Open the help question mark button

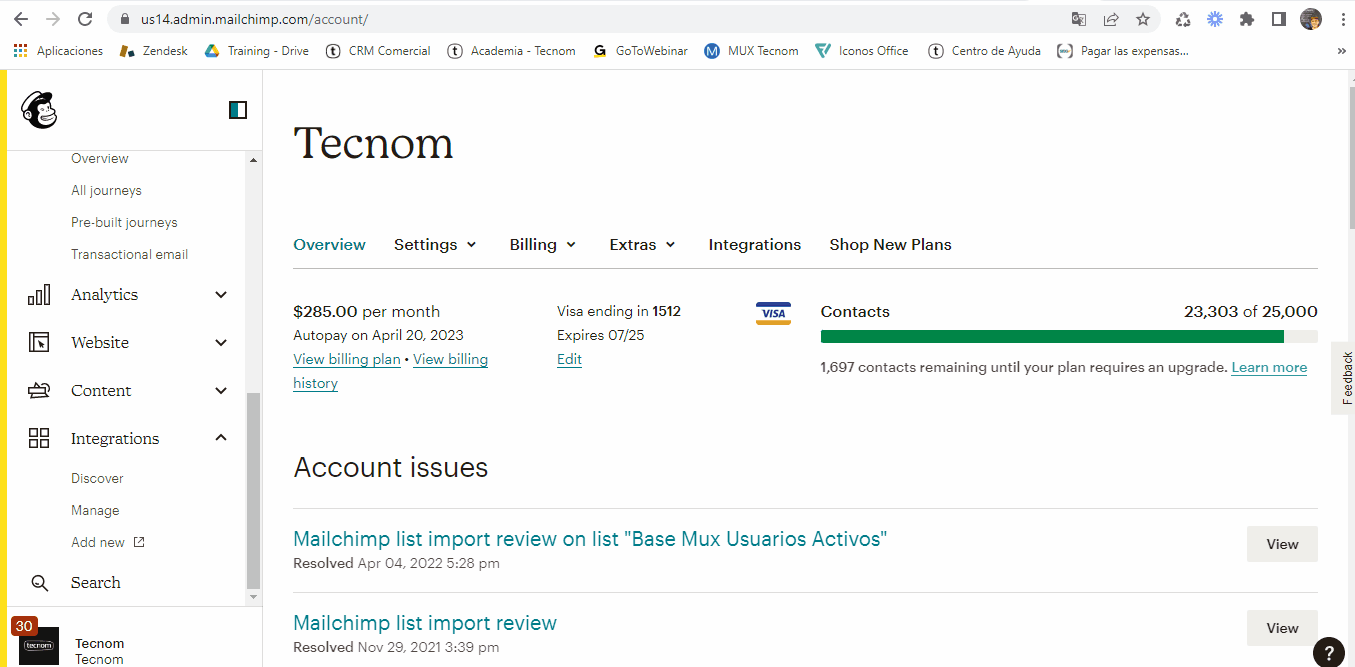(1328, 651)
